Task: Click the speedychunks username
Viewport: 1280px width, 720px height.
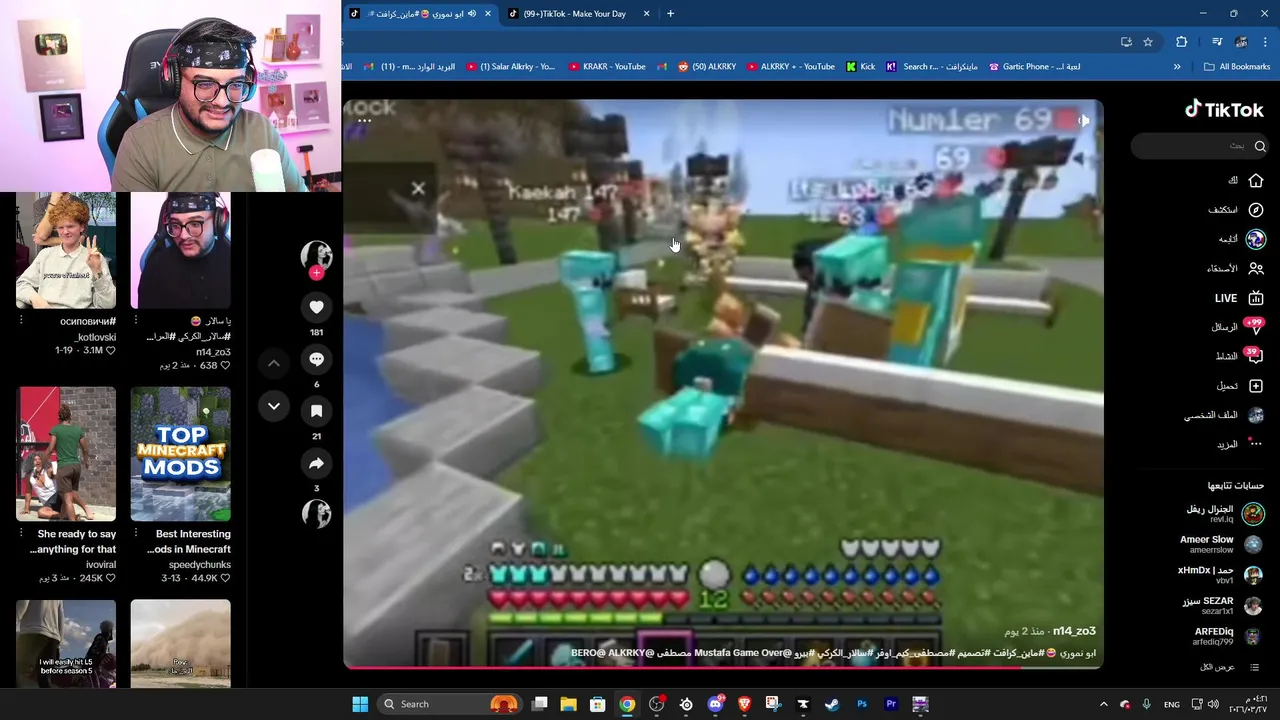Action: coord(200,565)
